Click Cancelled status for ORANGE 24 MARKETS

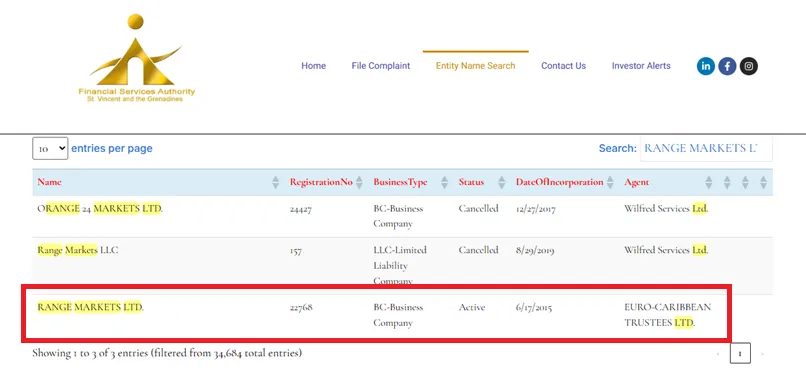(479, 209)
